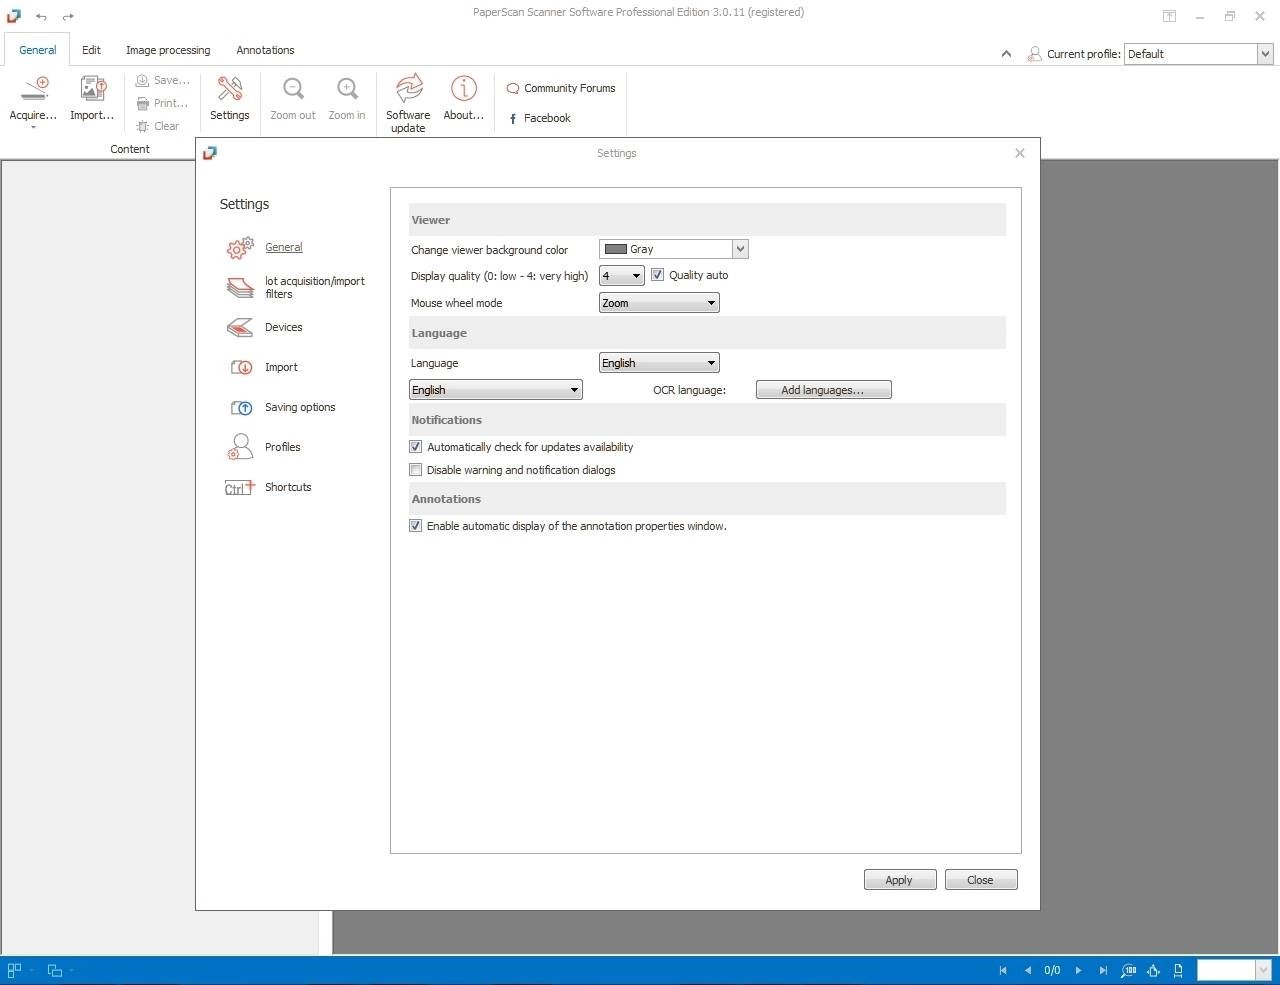
Task: Switch to the Edit ribbon tab
Action: pos(91,50)
